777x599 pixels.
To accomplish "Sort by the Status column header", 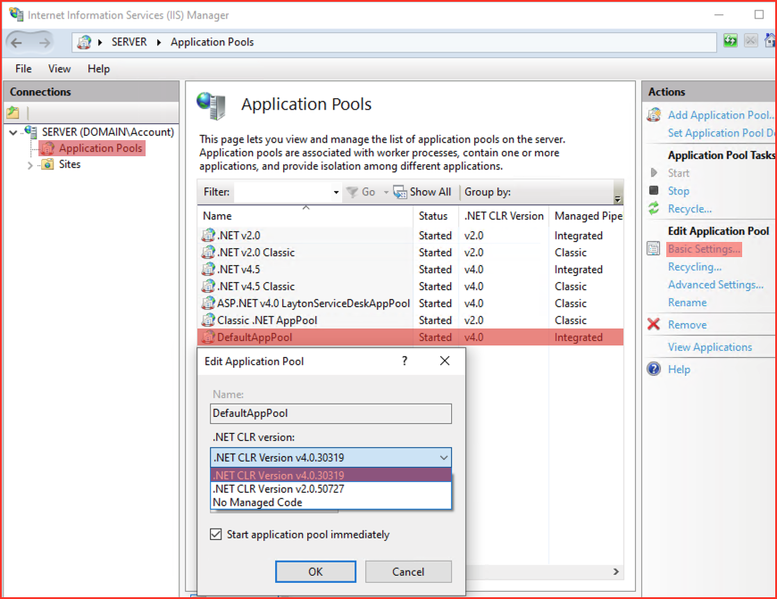I will [435, 216].
